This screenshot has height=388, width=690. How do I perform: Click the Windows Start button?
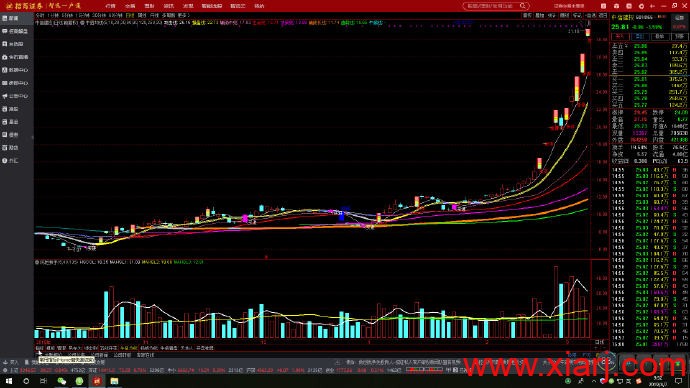[x=8, y=381]
